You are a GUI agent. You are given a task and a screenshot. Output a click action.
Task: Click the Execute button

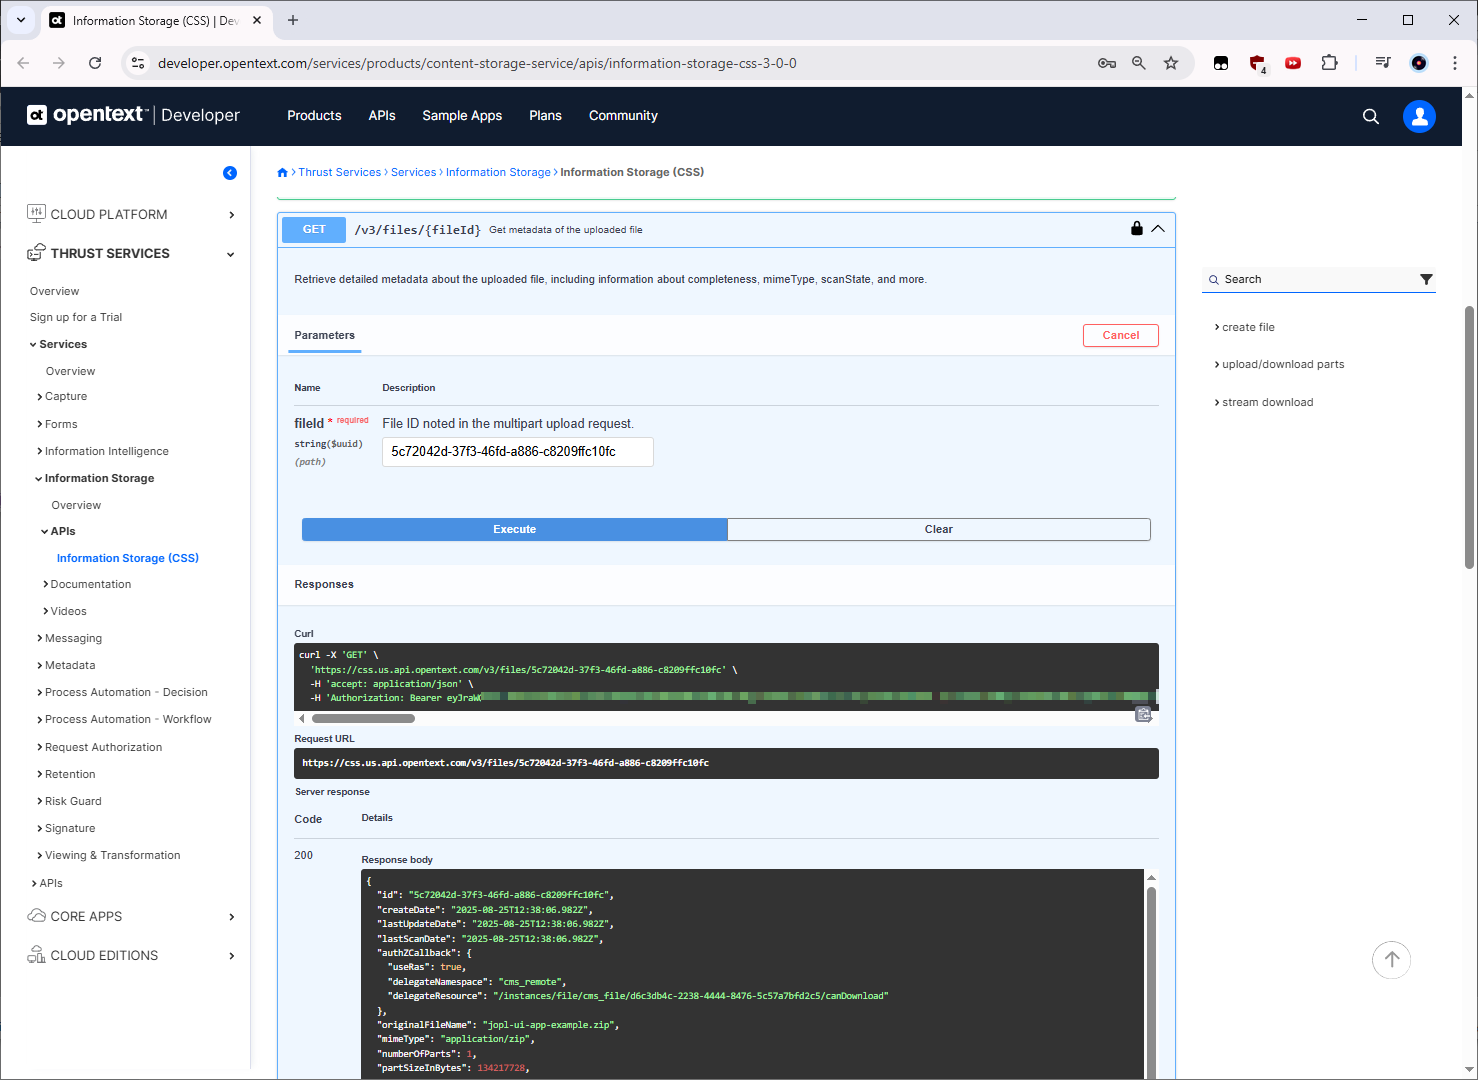(514, 529)
